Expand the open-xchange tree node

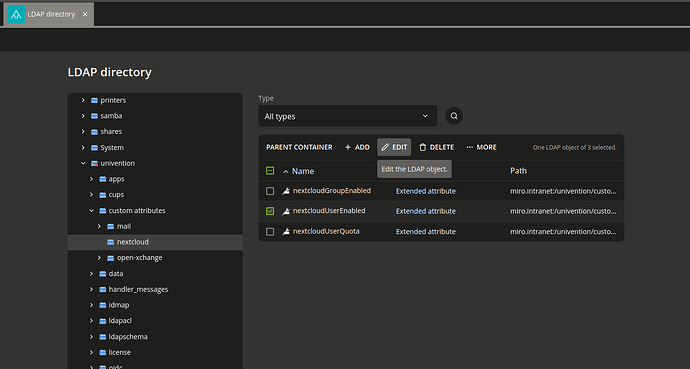click(x=99, y=258)
